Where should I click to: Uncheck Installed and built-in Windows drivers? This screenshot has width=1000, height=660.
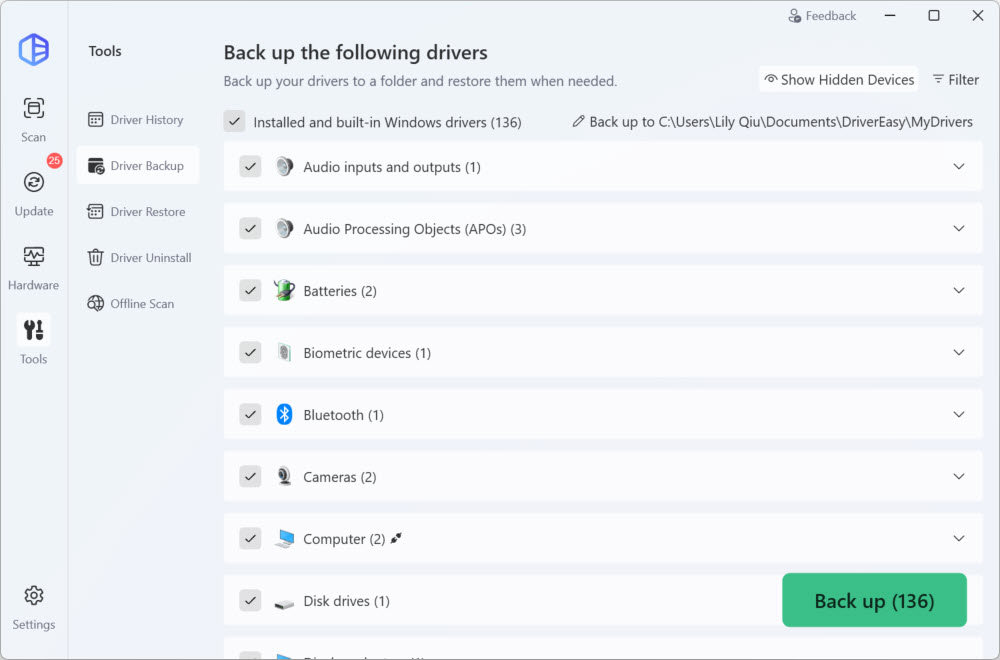[234, 122]
